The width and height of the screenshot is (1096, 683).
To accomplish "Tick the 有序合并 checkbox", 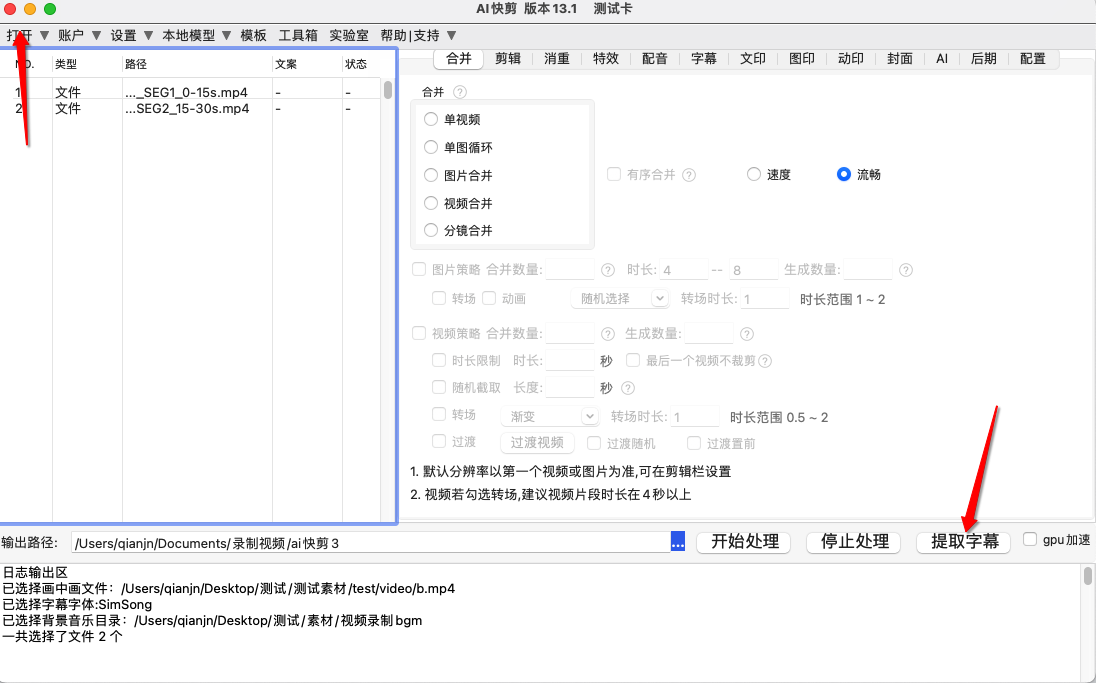I will (614, 174).
